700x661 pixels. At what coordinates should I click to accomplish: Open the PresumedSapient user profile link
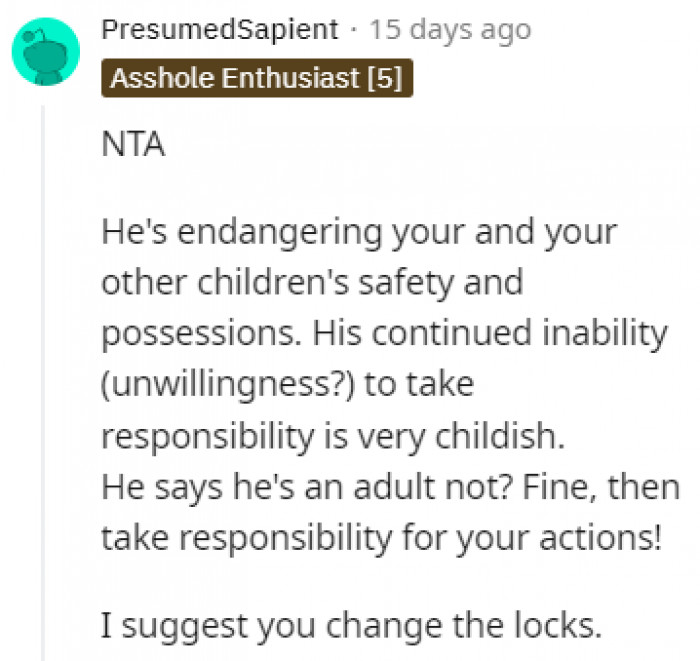[x=220, y=29]
